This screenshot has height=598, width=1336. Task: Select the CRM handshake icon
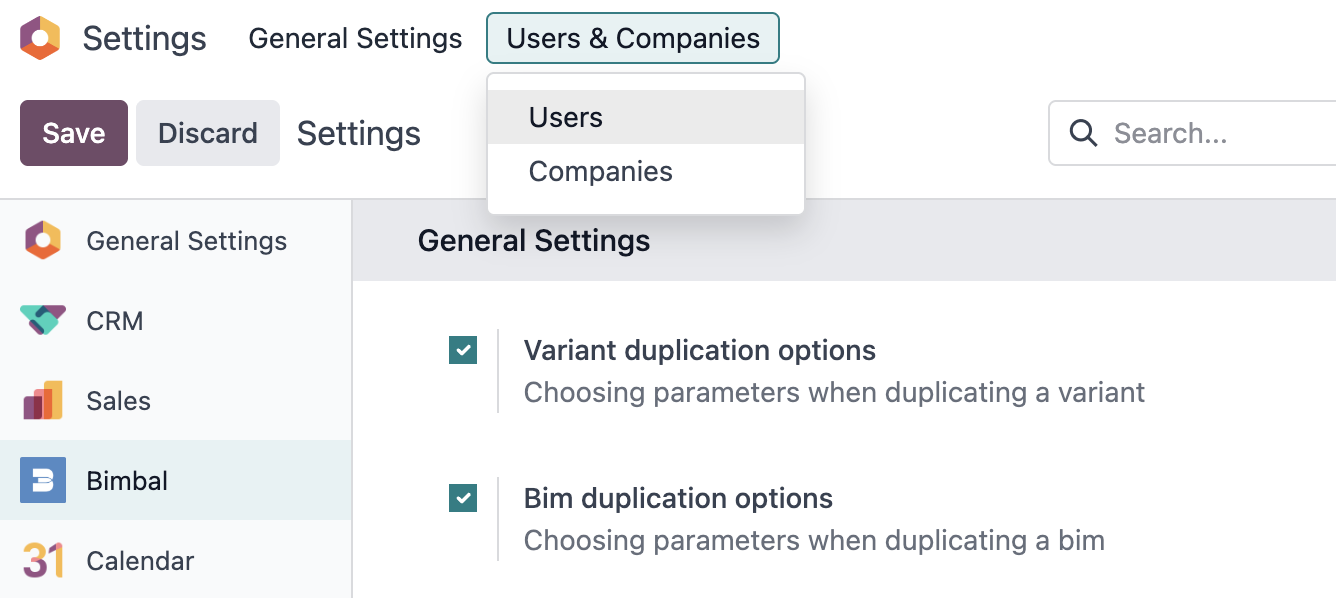click(43, 321)
